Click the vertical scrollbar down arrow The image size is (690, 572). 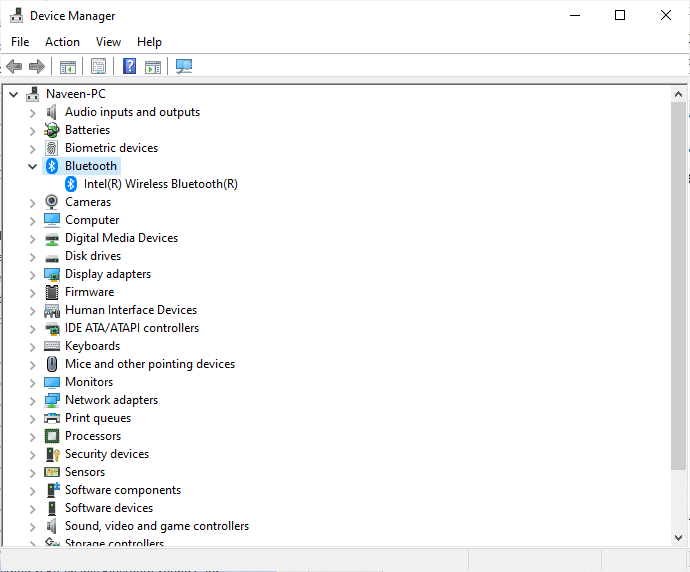click(x=680, y=537)
